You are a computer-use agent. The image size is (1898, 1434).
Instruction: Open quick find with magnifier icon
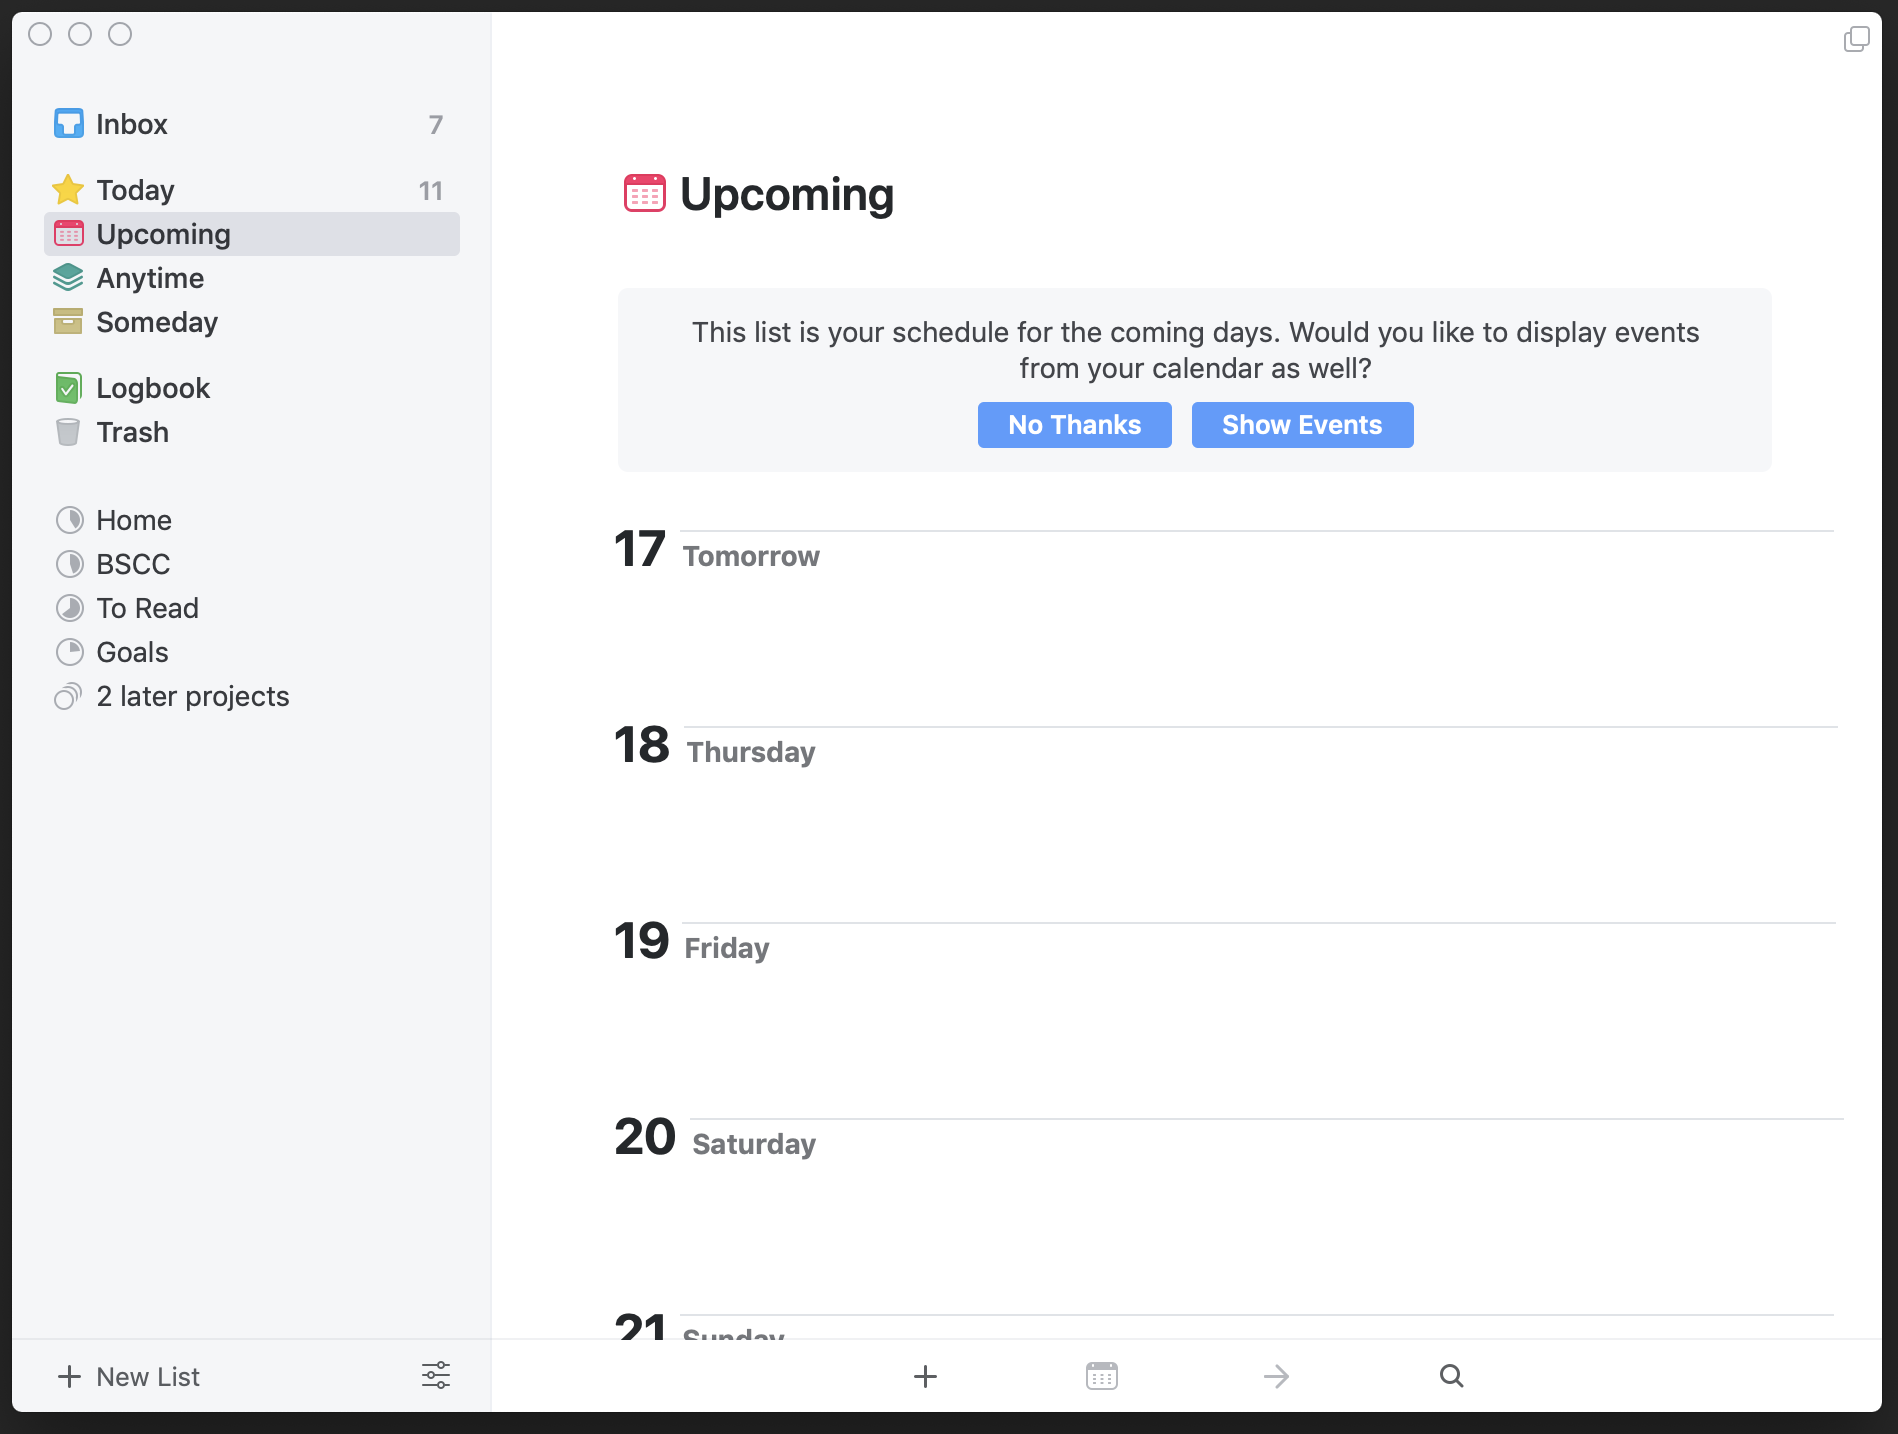pos(1451,1377)
